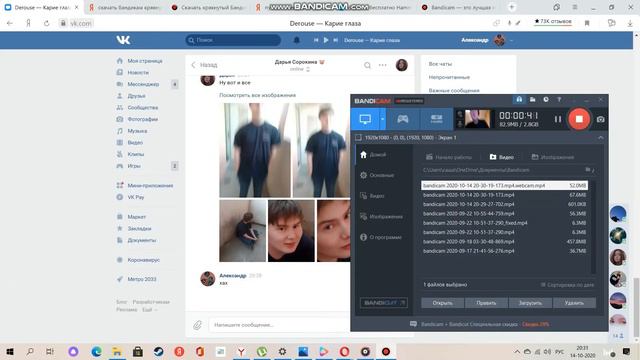Switch to Видео files tab in Bandicam

click(x=502, y=157)
